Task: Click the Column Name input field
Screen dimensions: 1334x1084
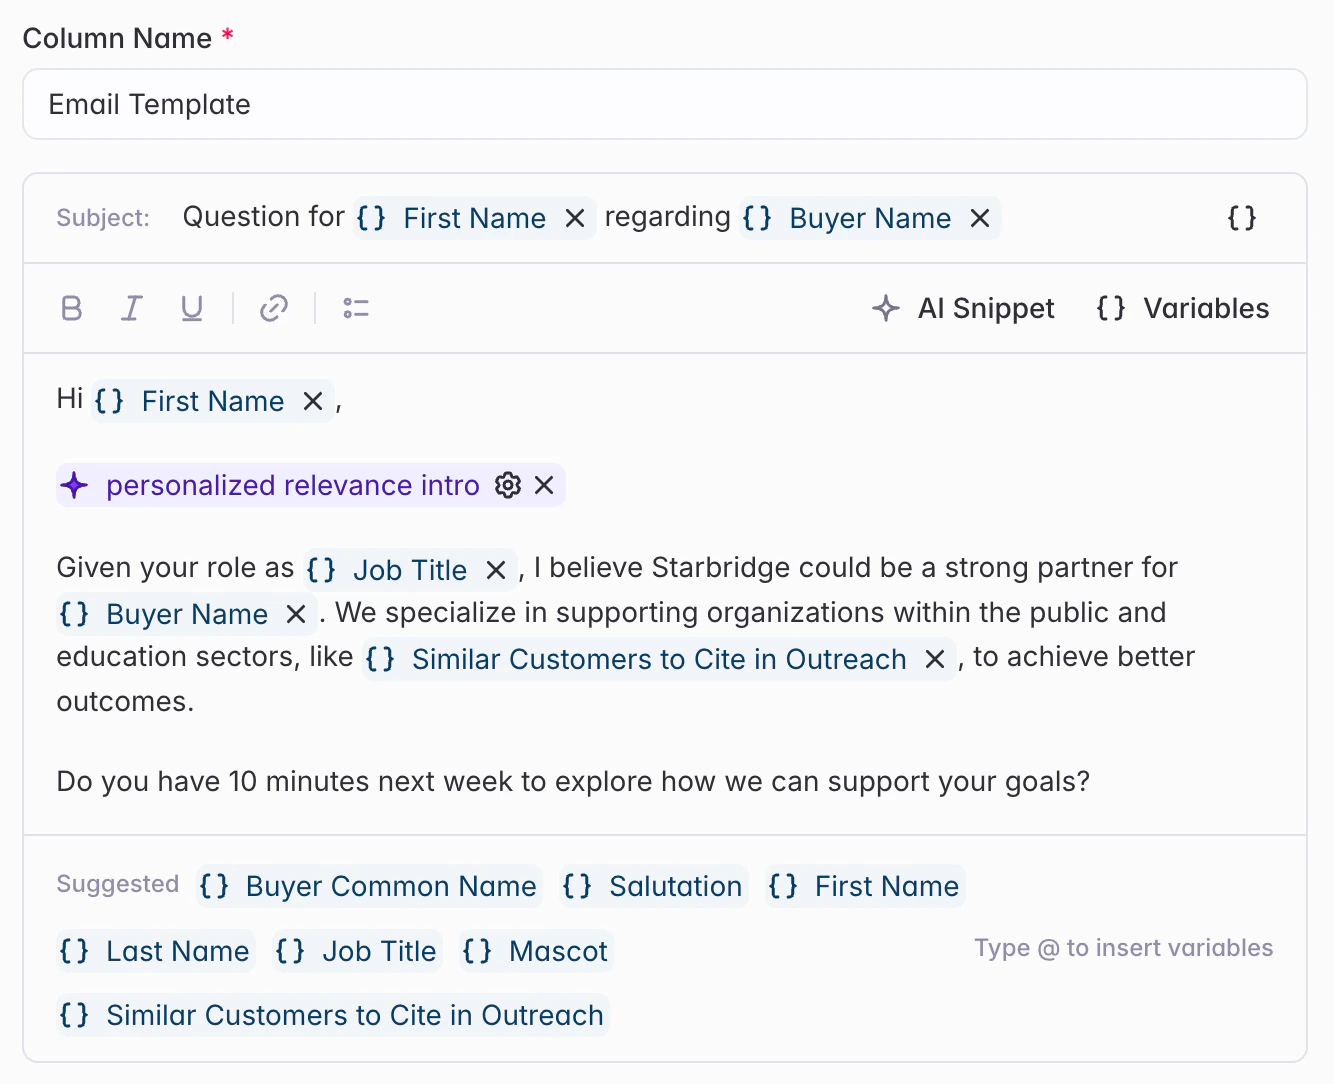Action: (x=665, y=104)
